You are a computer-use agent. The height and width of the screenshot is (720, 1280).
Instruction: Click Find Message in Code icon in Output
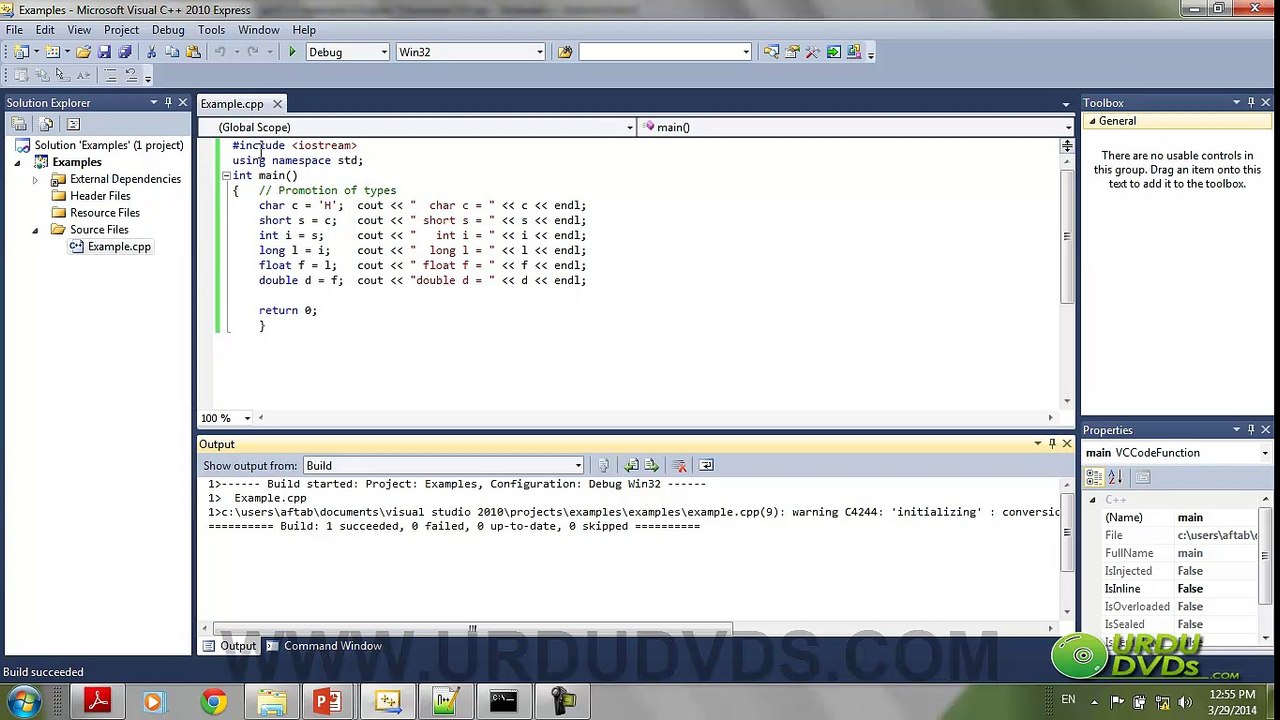point(603,465)
